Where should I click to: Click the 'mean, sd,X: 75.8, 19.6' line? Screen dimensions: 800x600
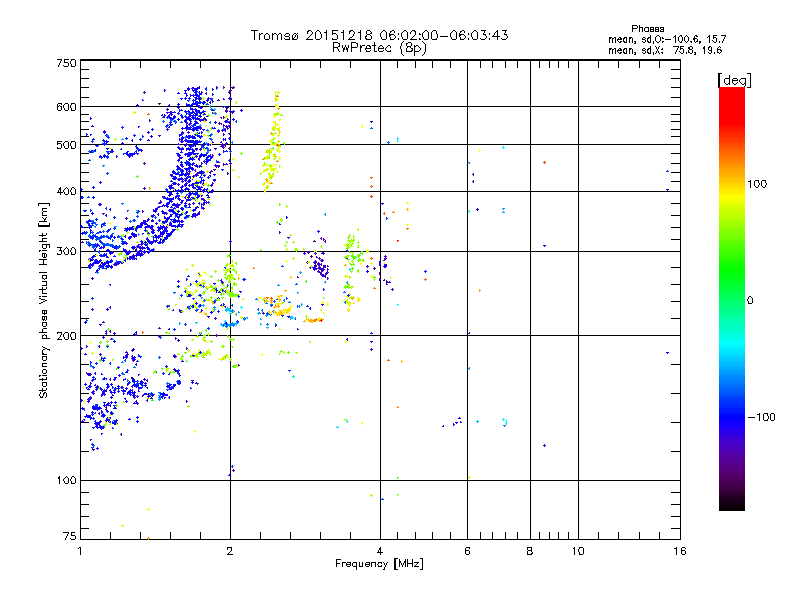click(665, 50)
